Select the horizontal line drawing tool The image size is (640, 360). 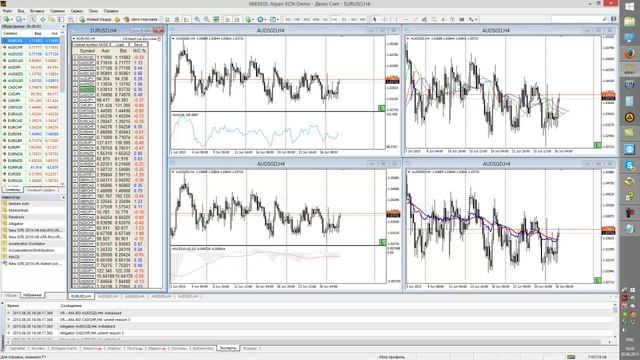tap(406, 19)
